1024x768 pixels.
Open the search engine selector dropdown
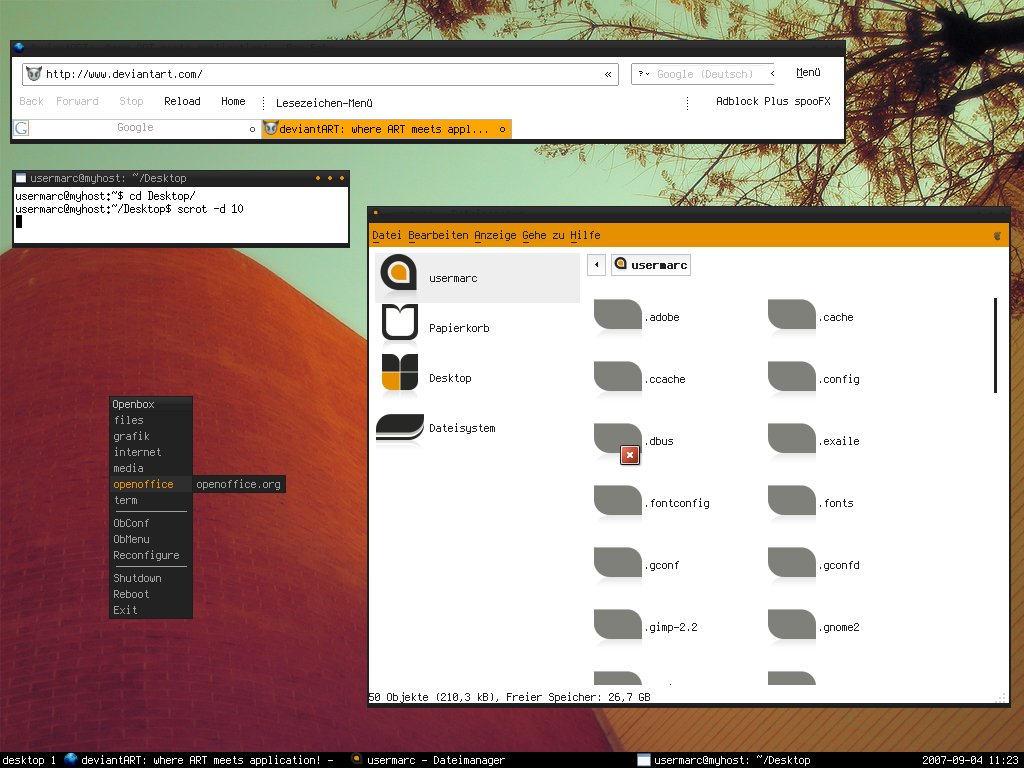(643, 74)
